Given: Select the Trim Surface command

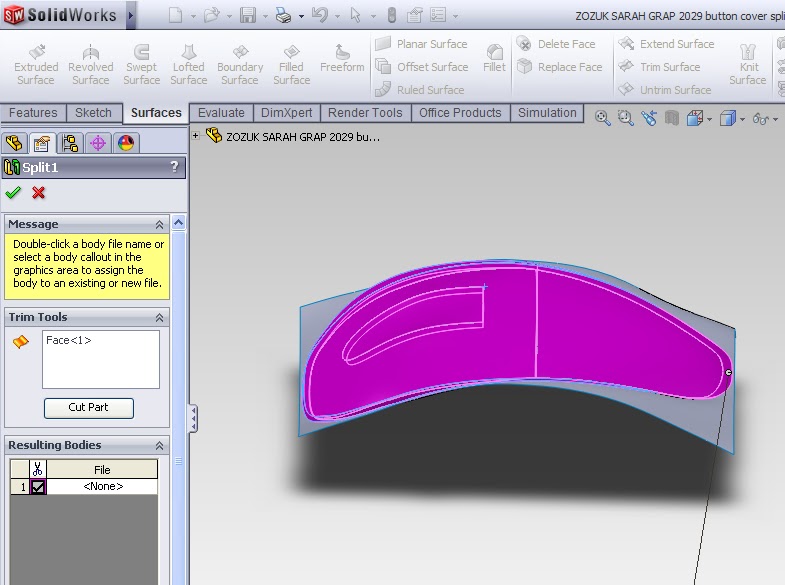Looking at the screenshot, I should point(659,67).
